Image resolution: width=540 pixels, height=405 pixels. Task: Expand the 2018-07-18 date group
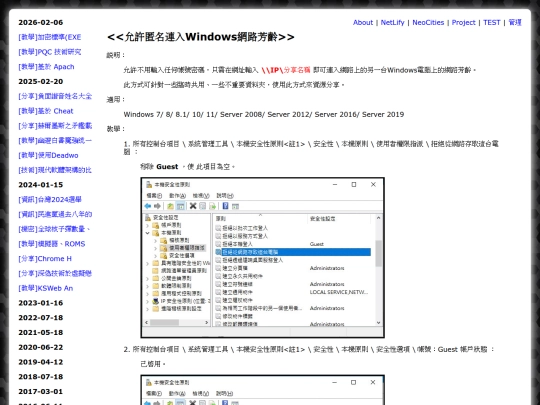[x=41, y=377]
